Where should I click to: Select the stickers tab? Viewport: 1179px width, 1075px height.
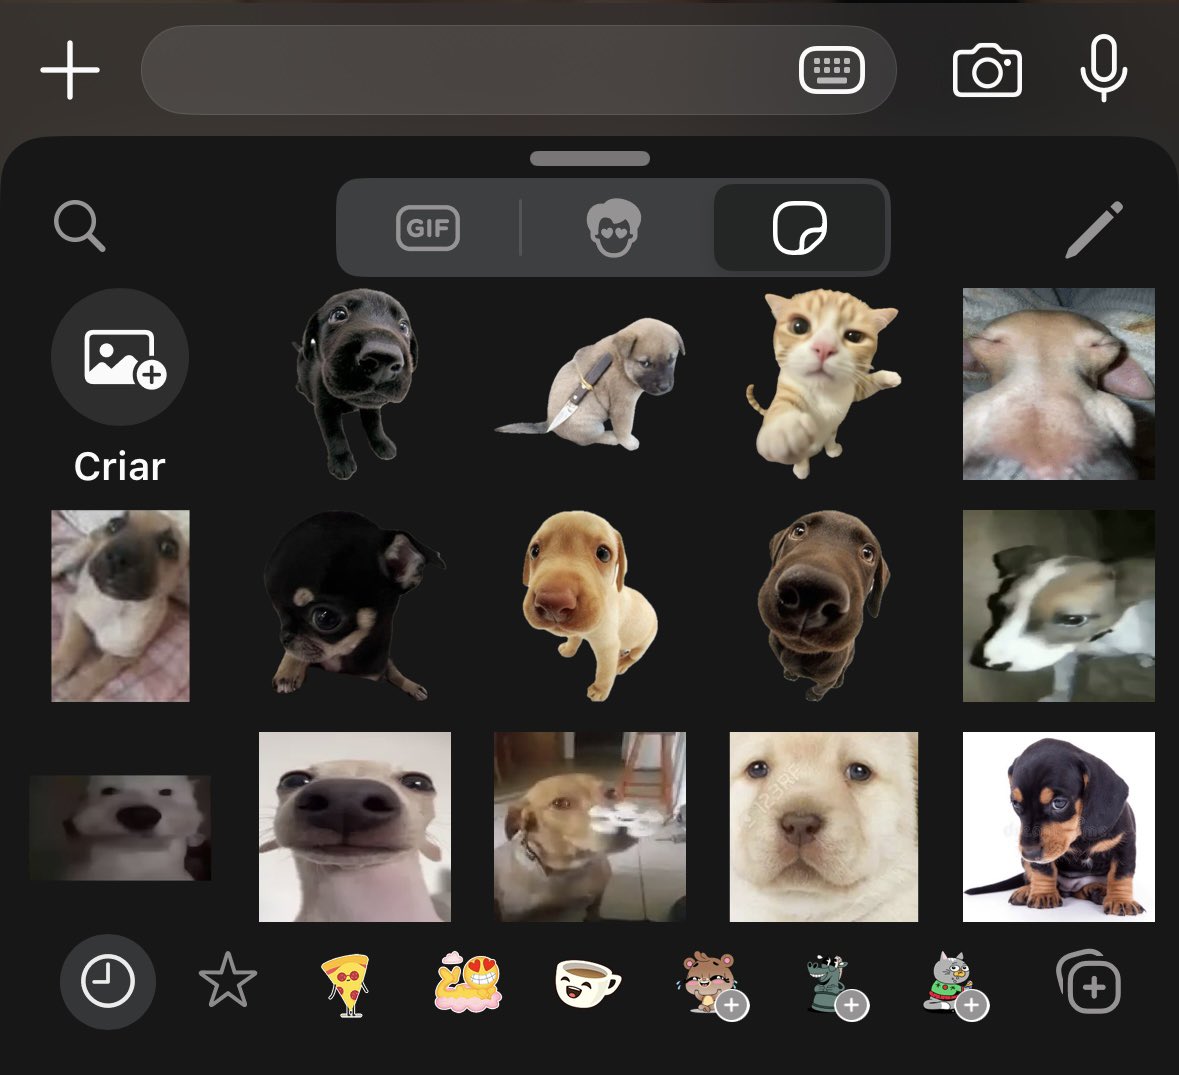point(799,228)
